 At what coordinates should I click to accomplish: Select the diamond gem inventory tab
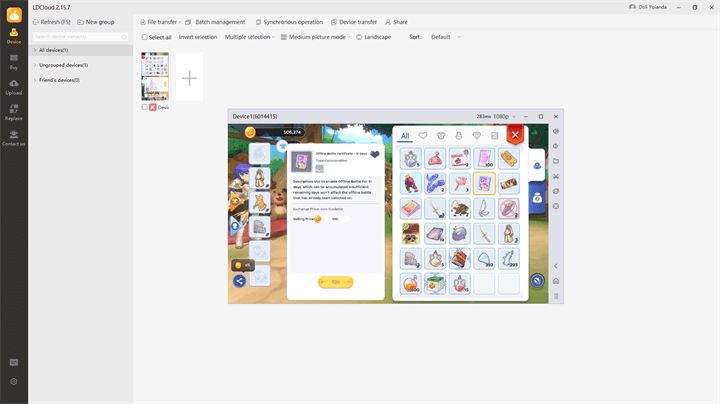(x=477, y=135)
